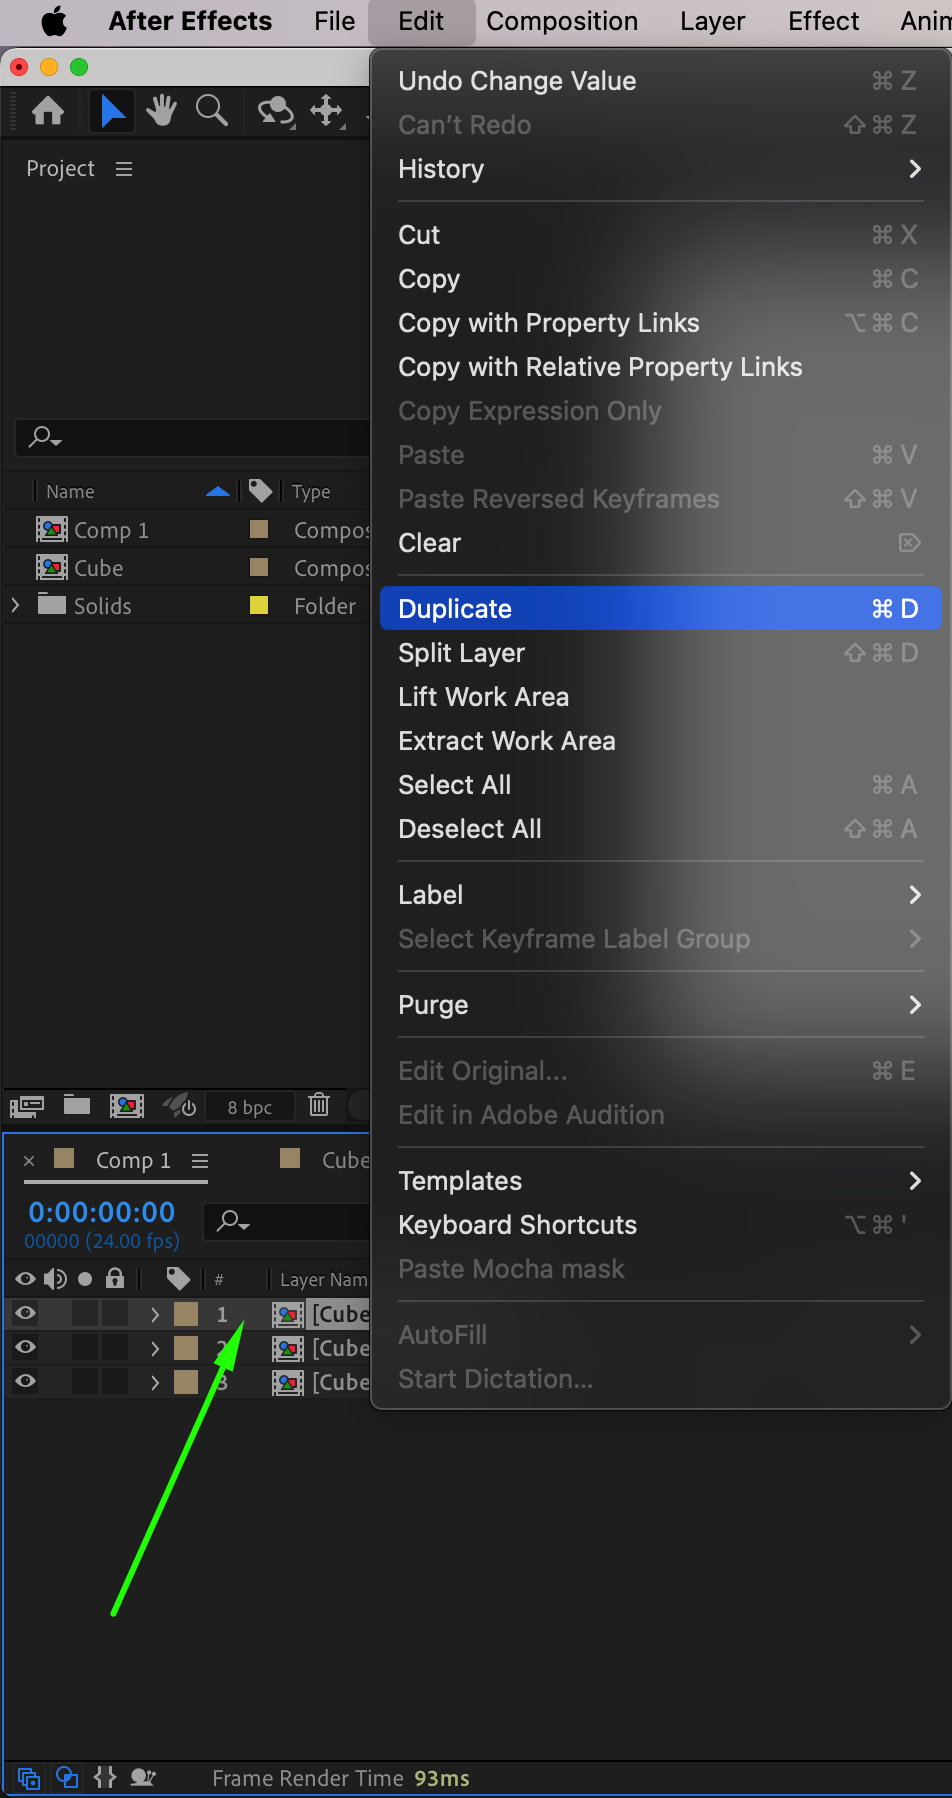Select the Zoom magnifier tool

pos(211,111)
